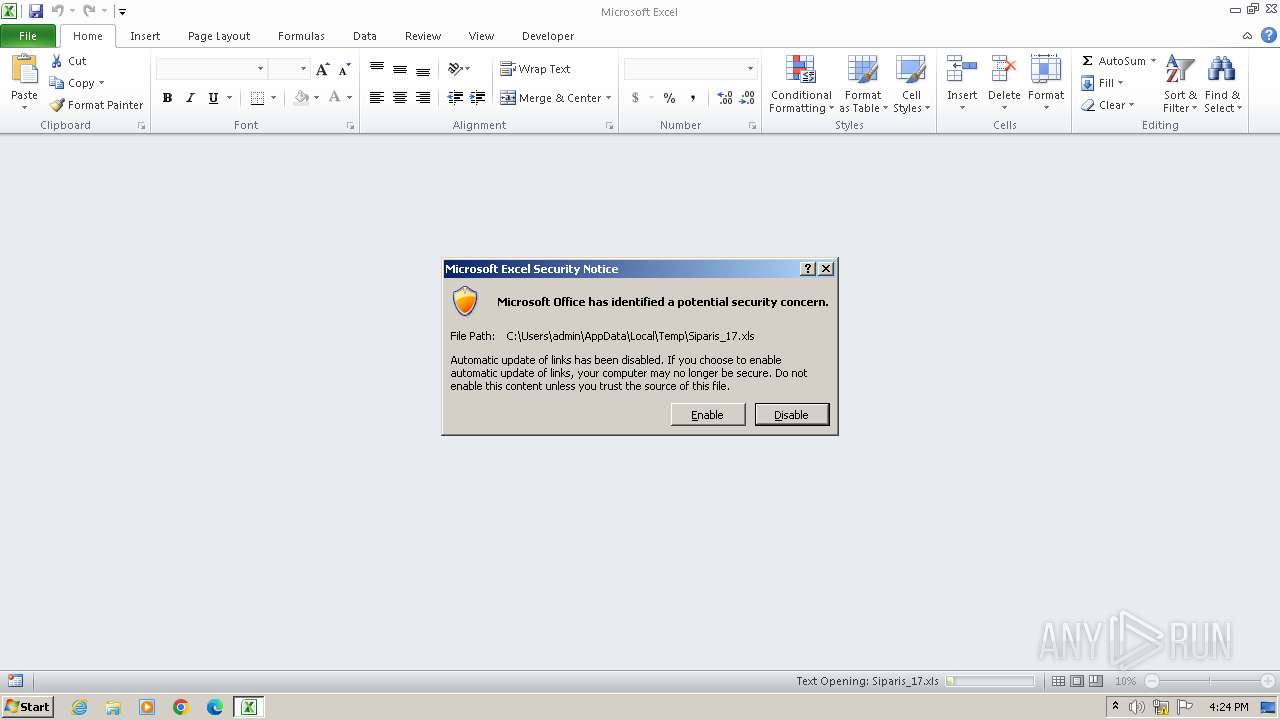Click the Top Align icon
Viewport: 1280px width, 720px height.
377,69
